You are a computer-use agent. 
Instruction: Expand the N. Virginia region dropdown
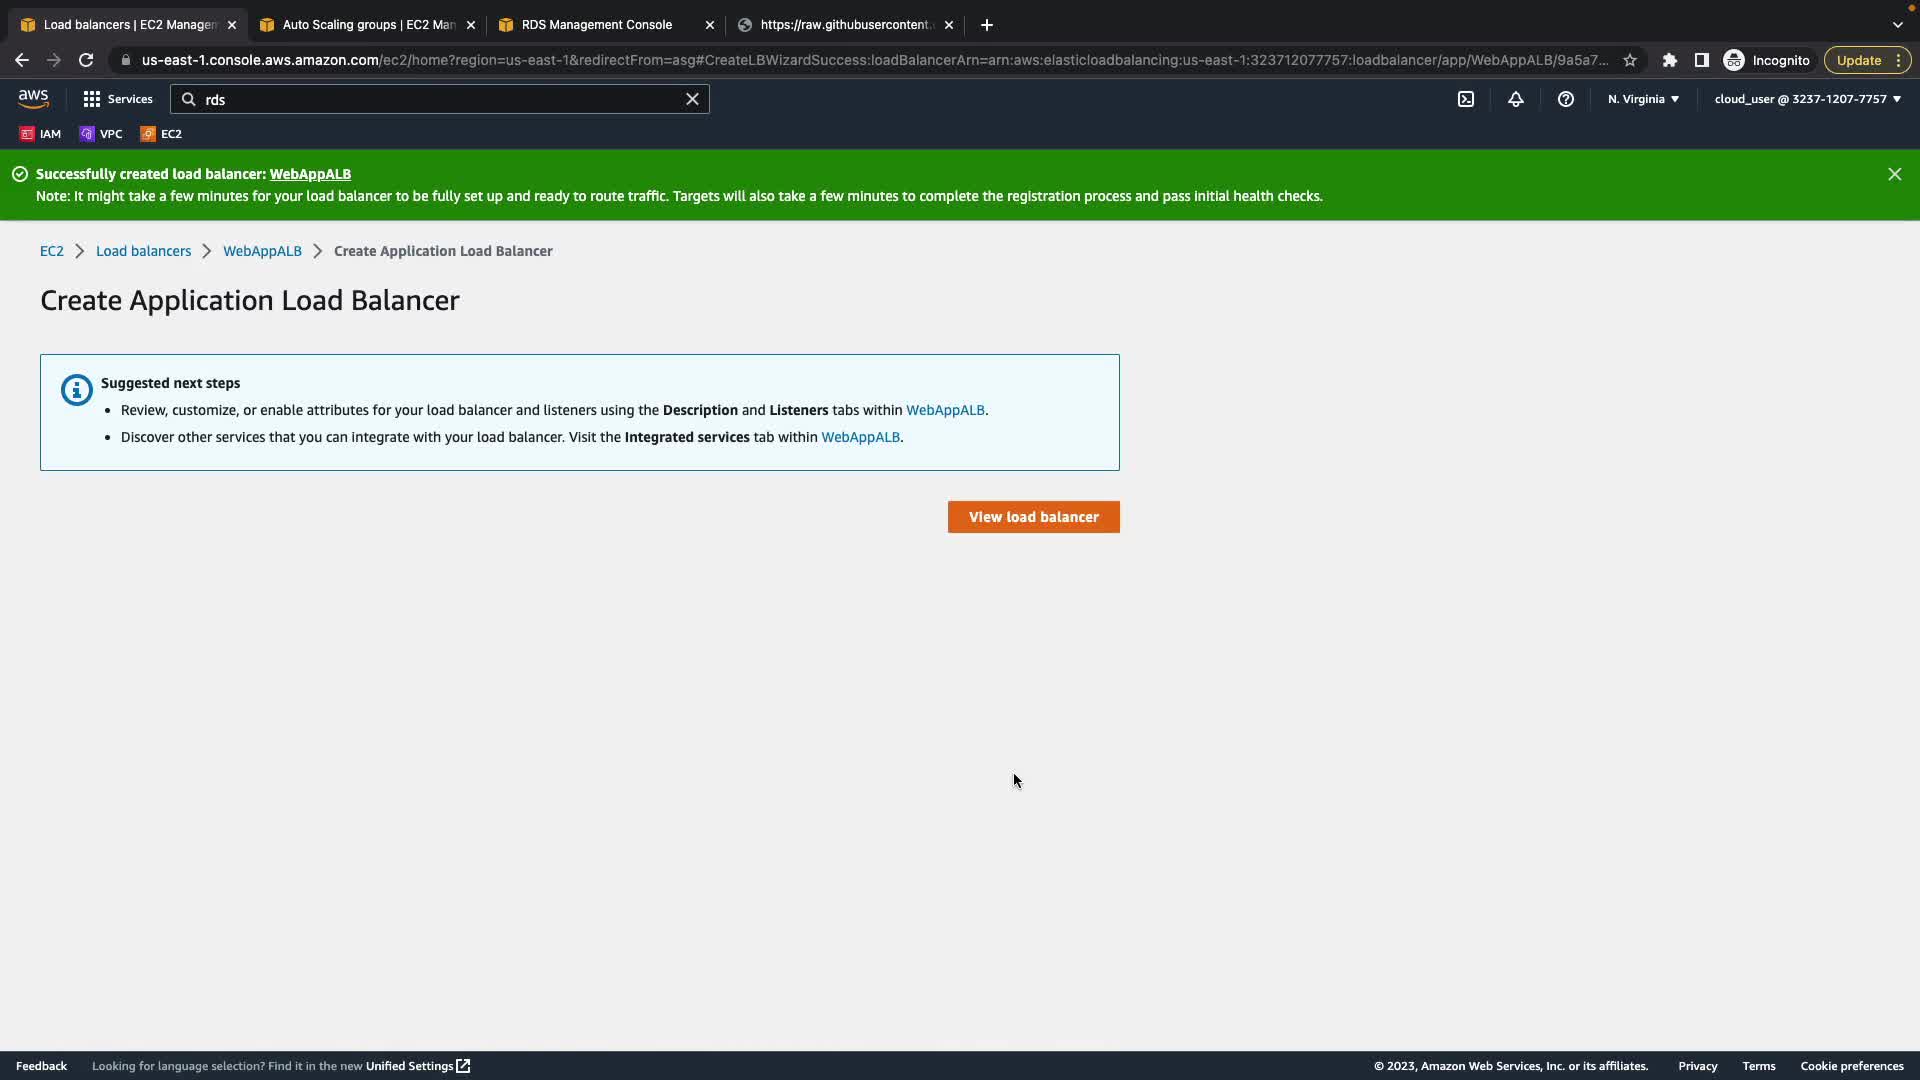[1643, 99]
